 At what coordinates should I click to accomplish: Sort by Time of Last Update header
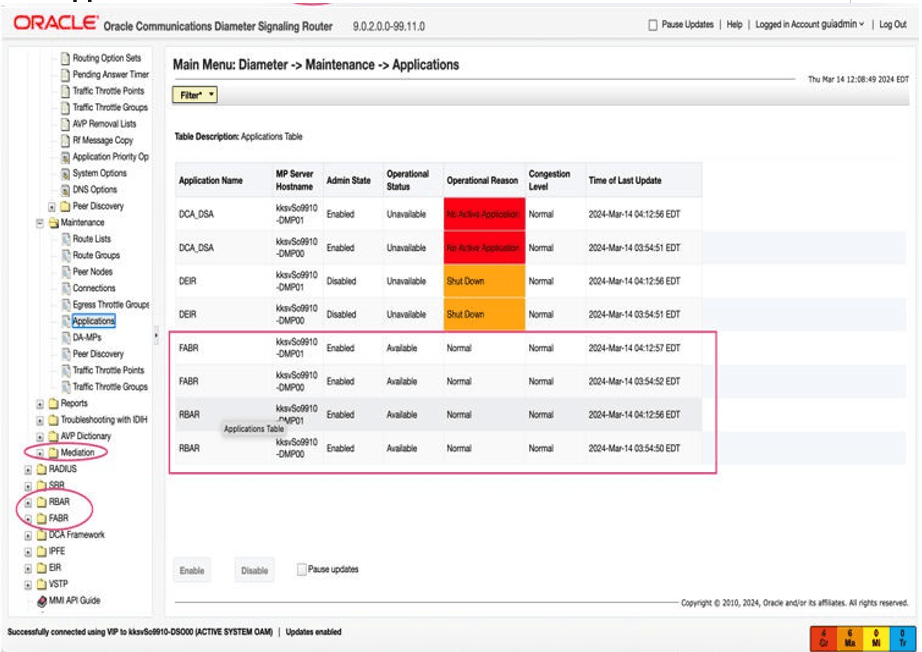pos(624,180)
